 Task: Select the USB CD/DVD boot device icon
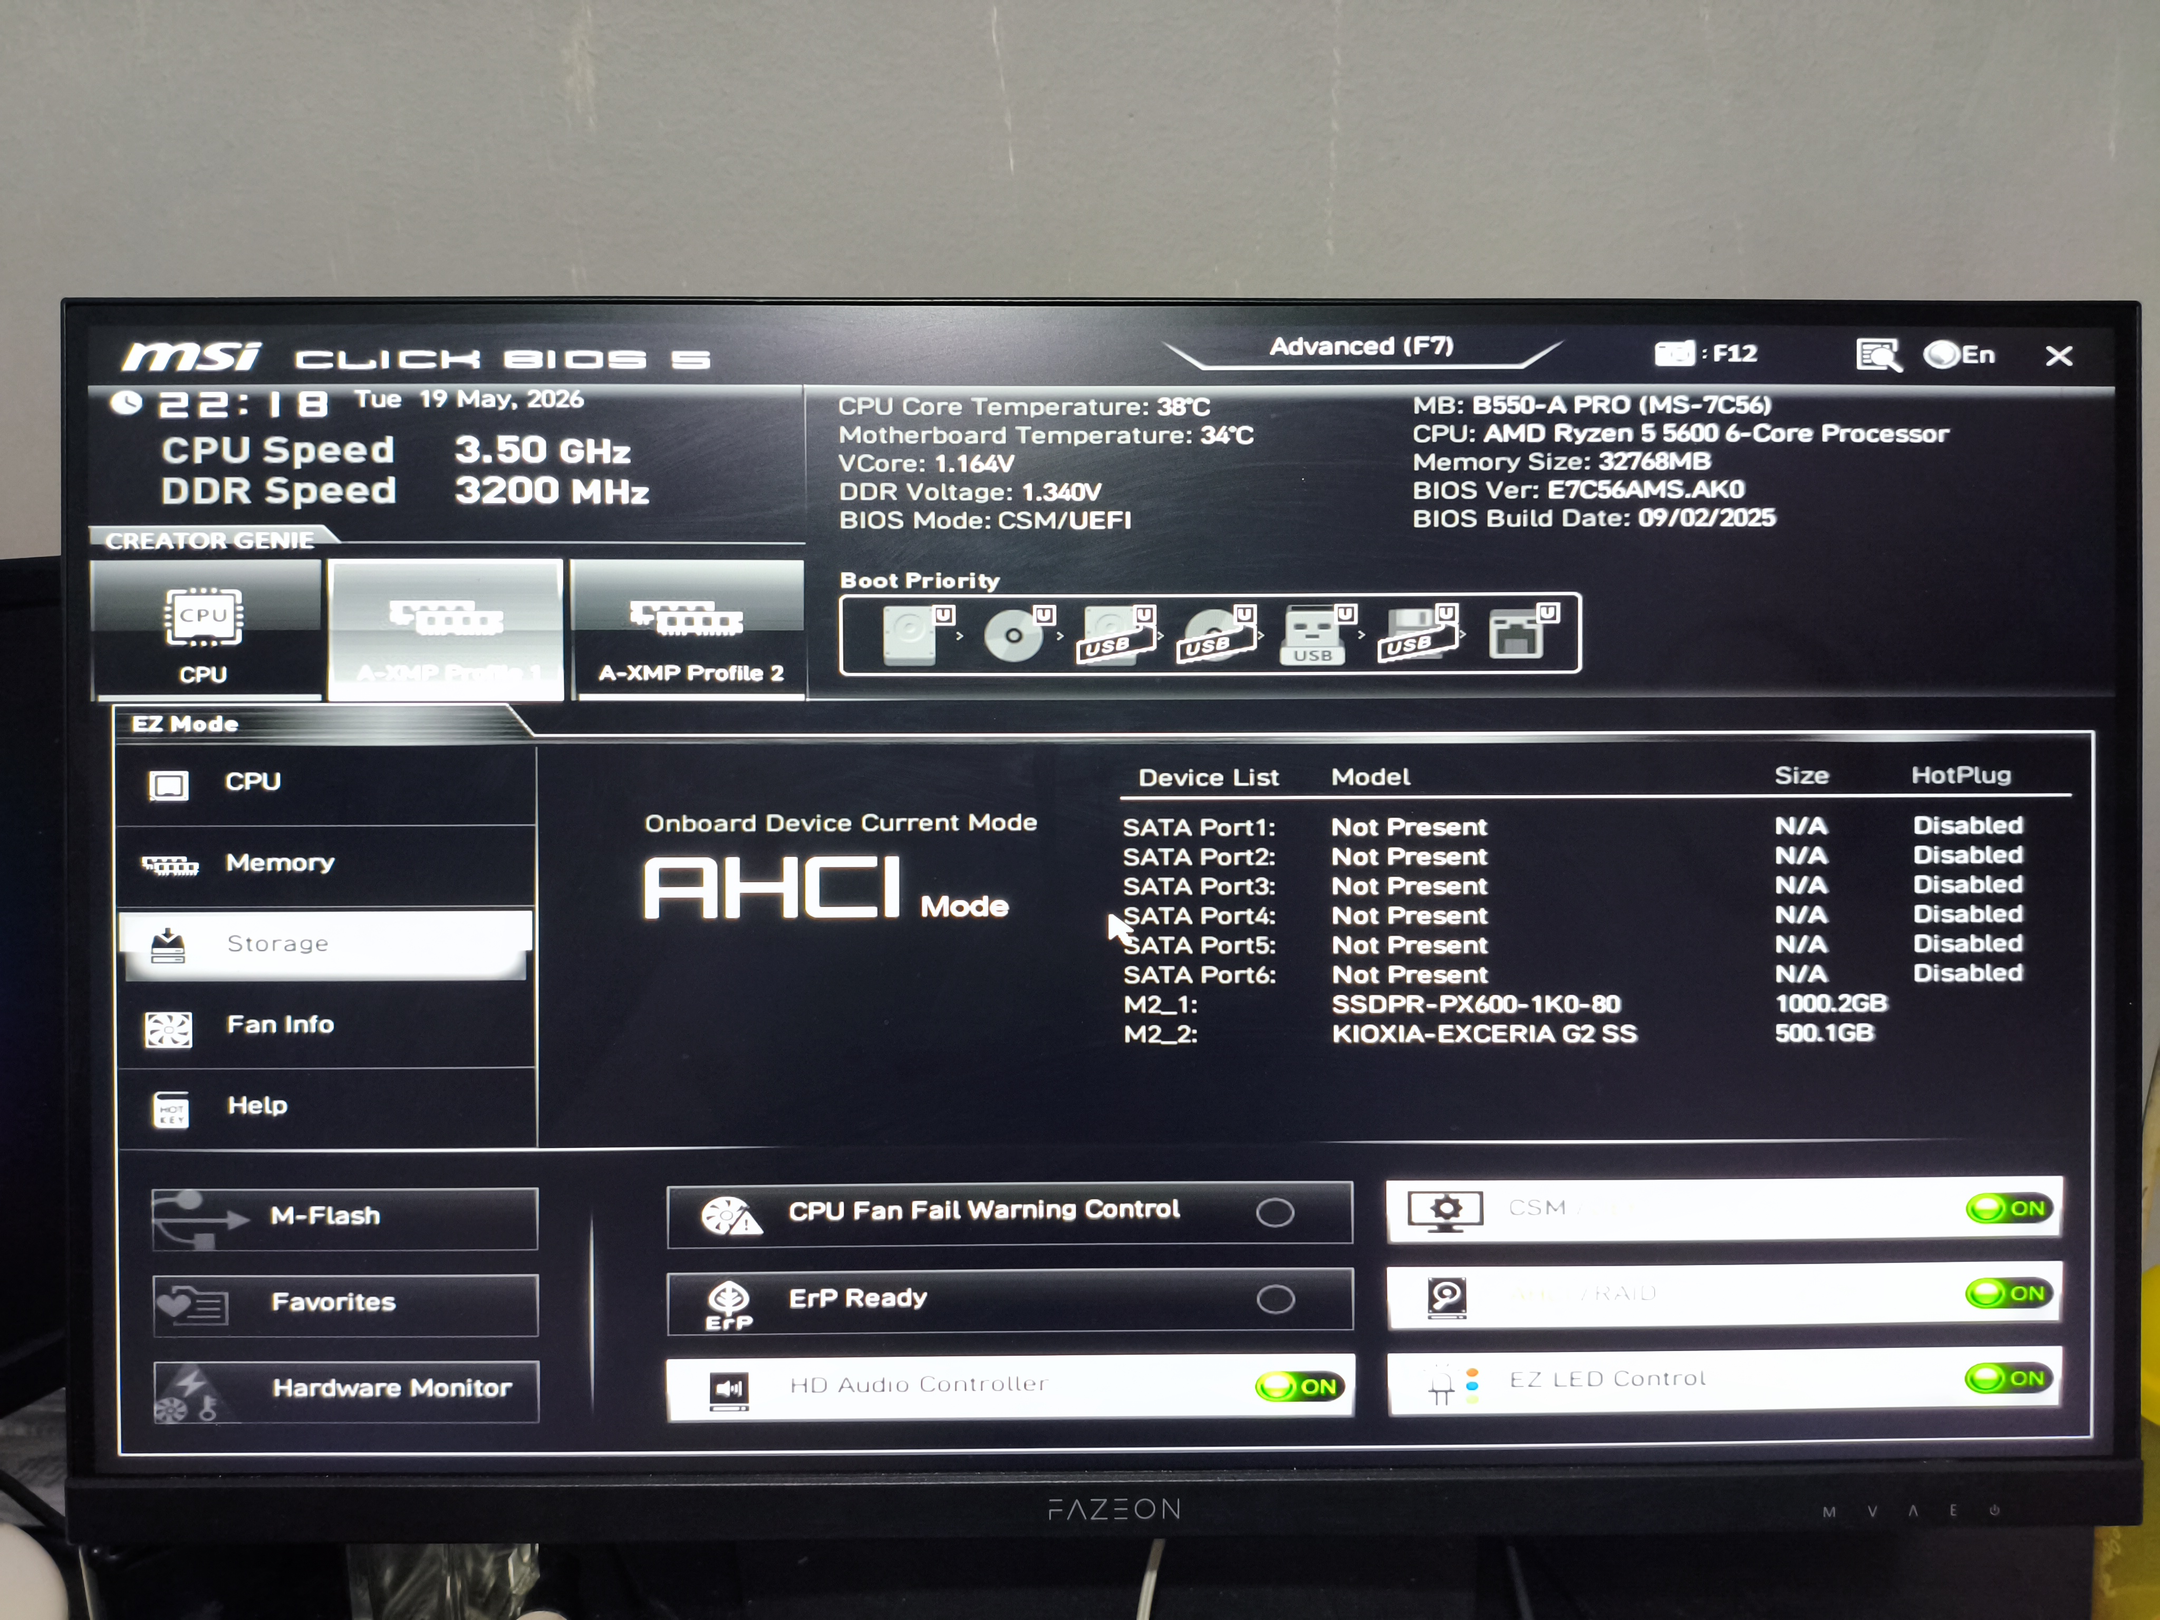pyautogui.click(x=1215, y=634)
